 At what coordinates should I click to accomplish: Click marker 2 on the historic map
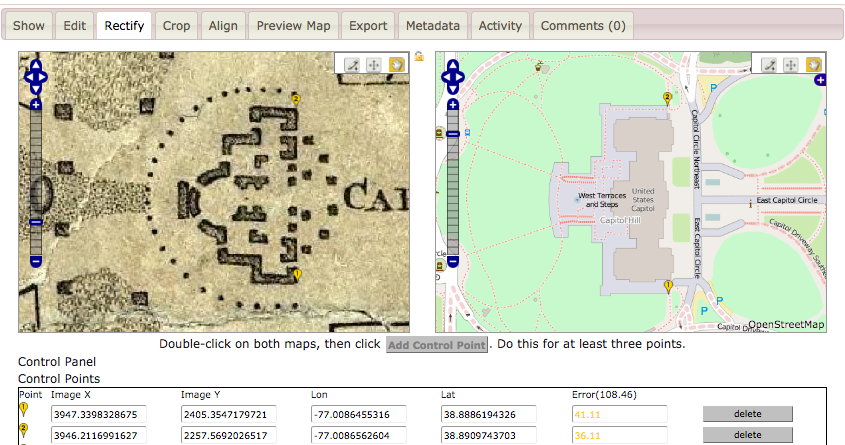295,98
